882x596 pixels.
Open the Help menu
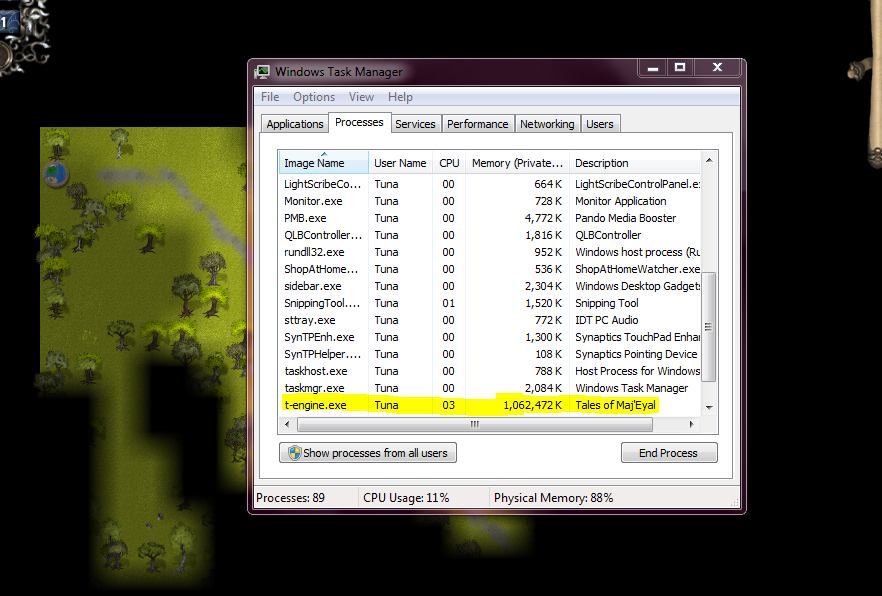click(x=400, y=97)
